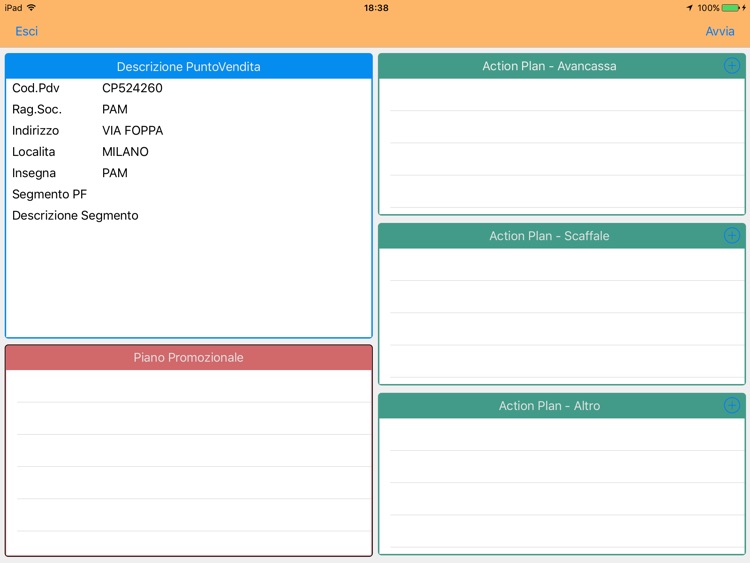
Task: Select the Rag.Soc. label
Action: pos(37,109)
